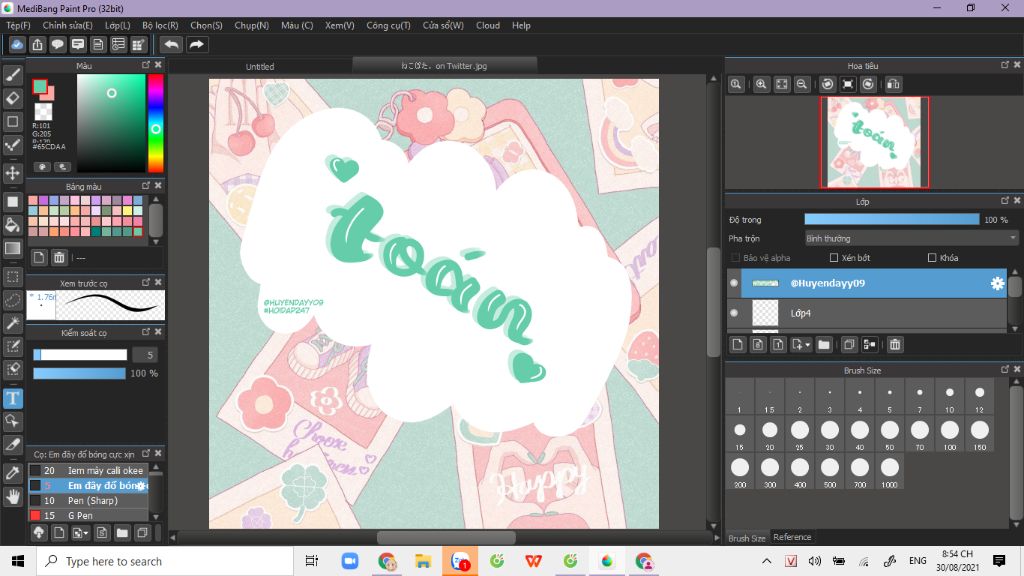Click the rainbow hue strip
The image size is (1024, 576).
click(155, 123)
